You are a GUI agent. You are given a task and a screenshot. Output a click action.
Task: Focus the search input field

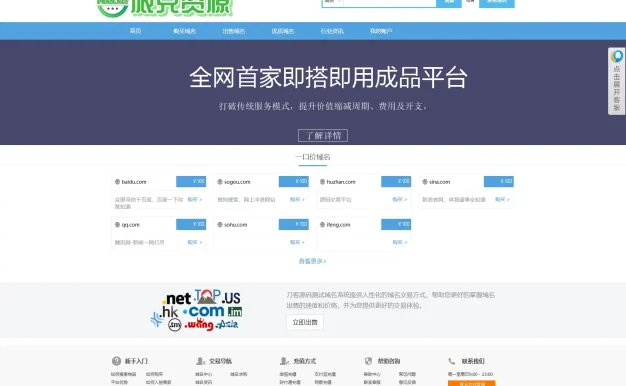tap(389, 2)
